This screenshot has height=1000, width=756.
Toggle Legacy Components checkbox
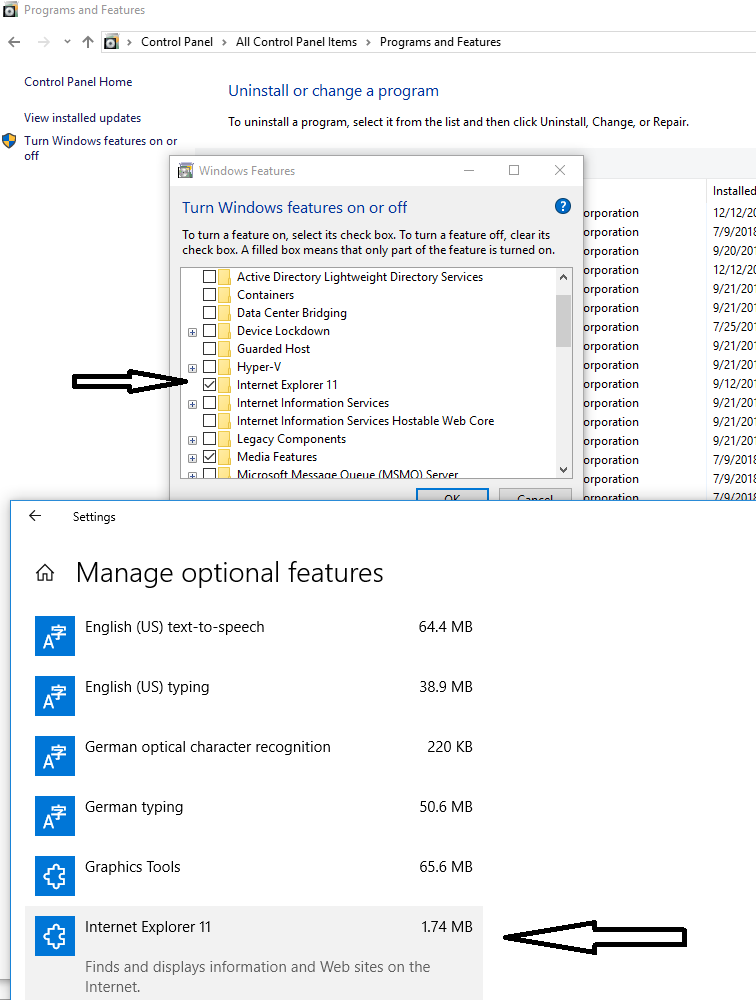click(x=209, y=439)
